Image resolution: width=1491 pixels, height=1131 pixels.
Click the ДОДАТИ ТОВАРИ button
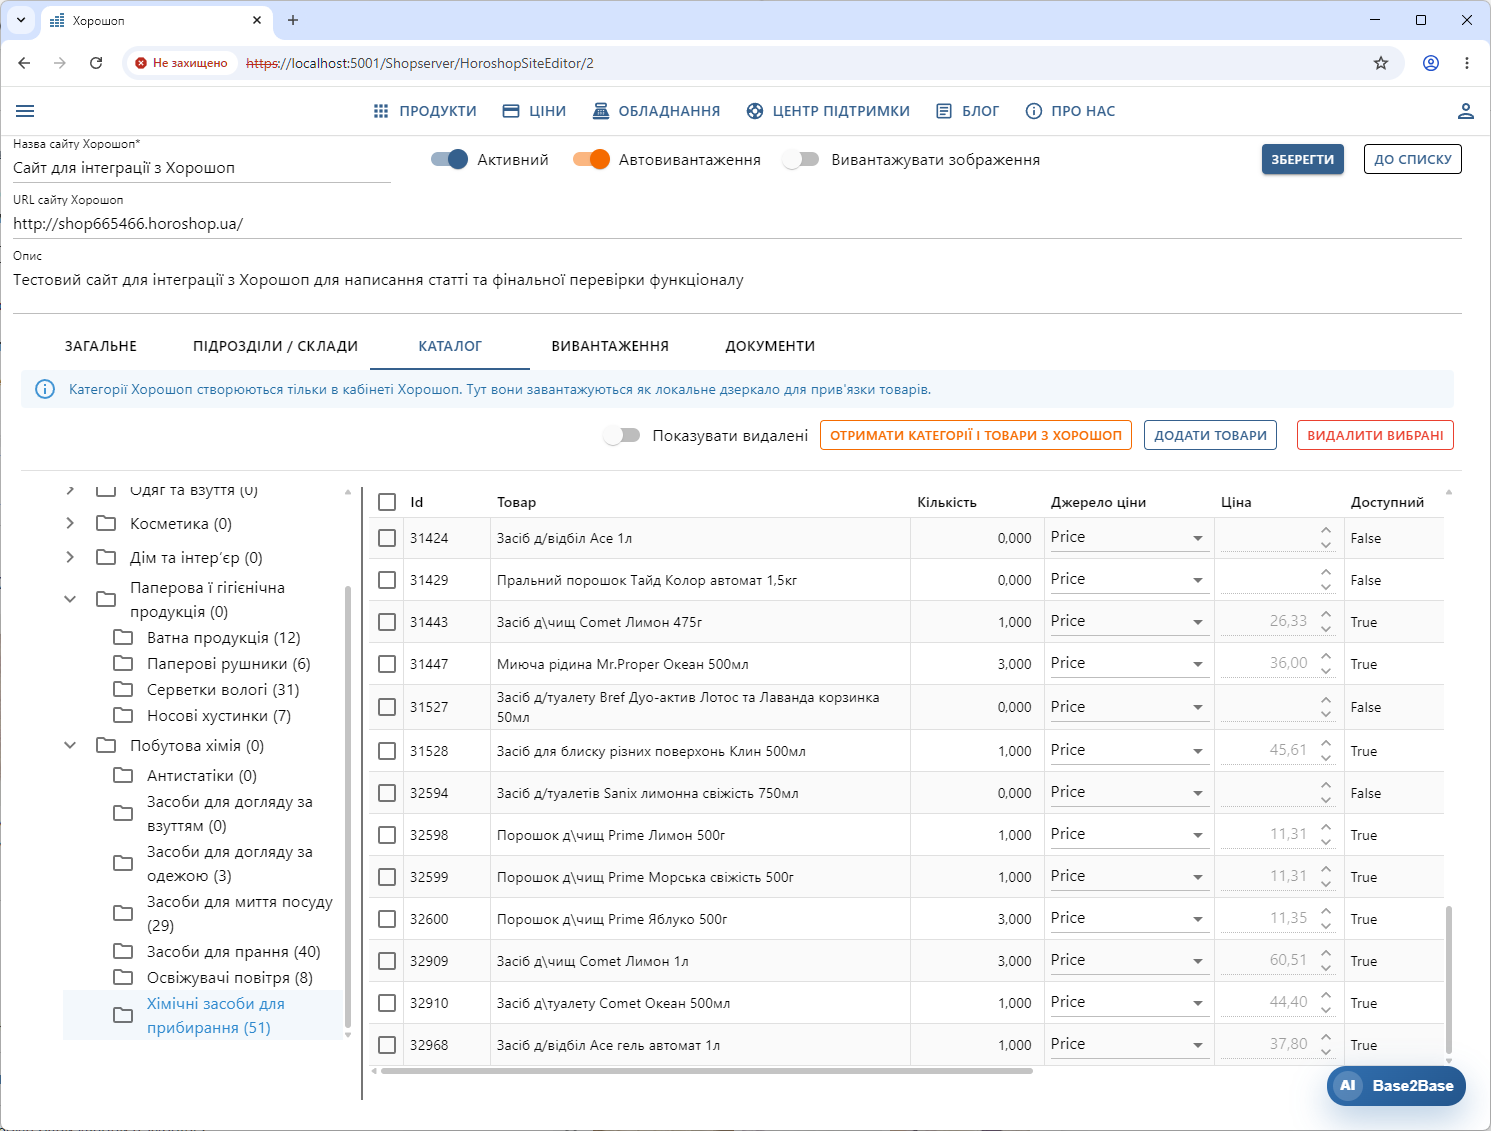point(1210,435)
